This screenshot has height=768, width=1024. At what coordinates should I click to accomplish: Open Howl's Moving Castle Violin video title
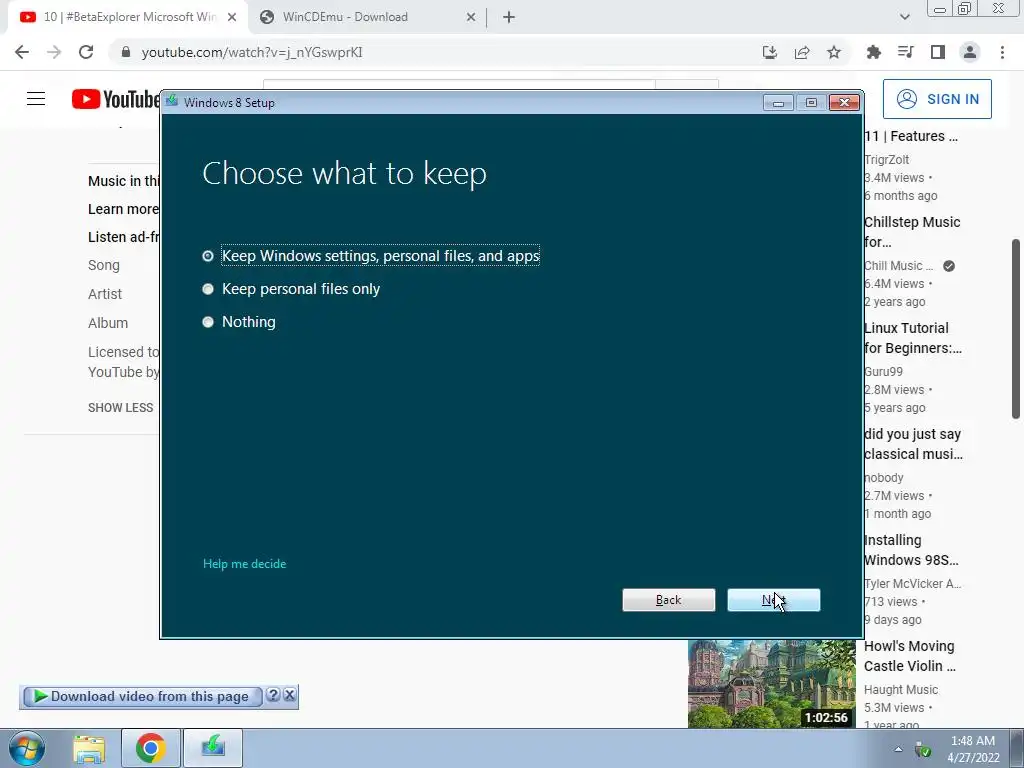[909, 656]
